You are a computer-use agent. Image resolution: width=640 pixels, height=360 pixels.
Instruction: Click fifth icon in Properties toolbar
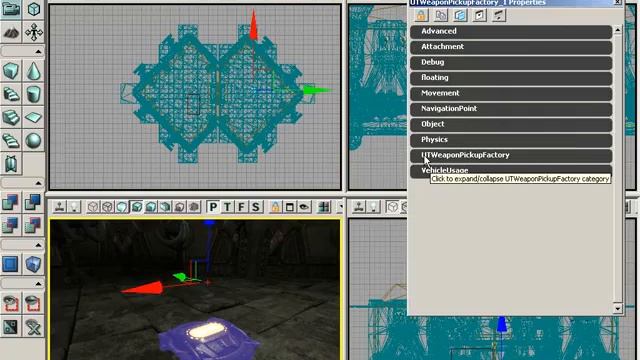(x=499, y=16)
